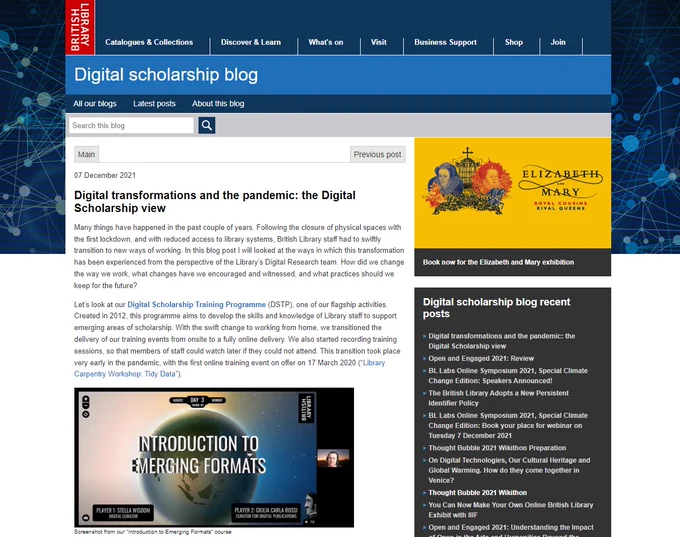Click the magnifying glass search button

coord(207,125)
